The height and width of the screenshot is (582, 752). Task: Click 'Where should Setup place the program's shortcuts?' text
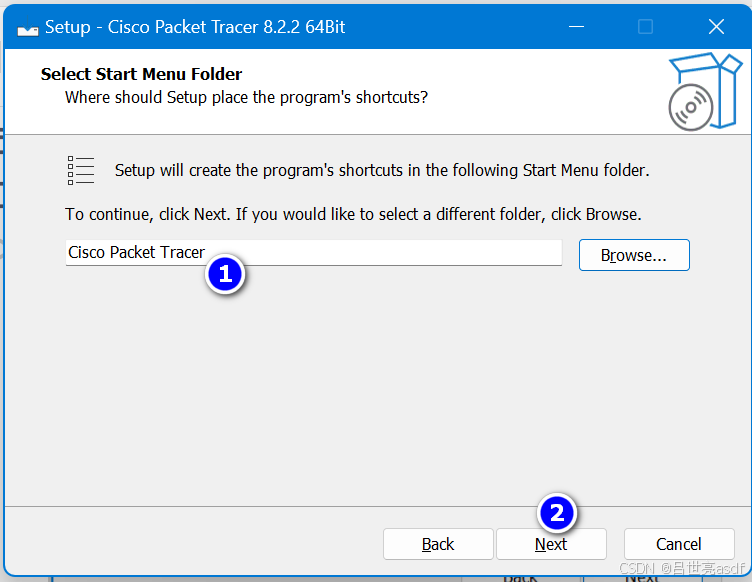[246, 97]
